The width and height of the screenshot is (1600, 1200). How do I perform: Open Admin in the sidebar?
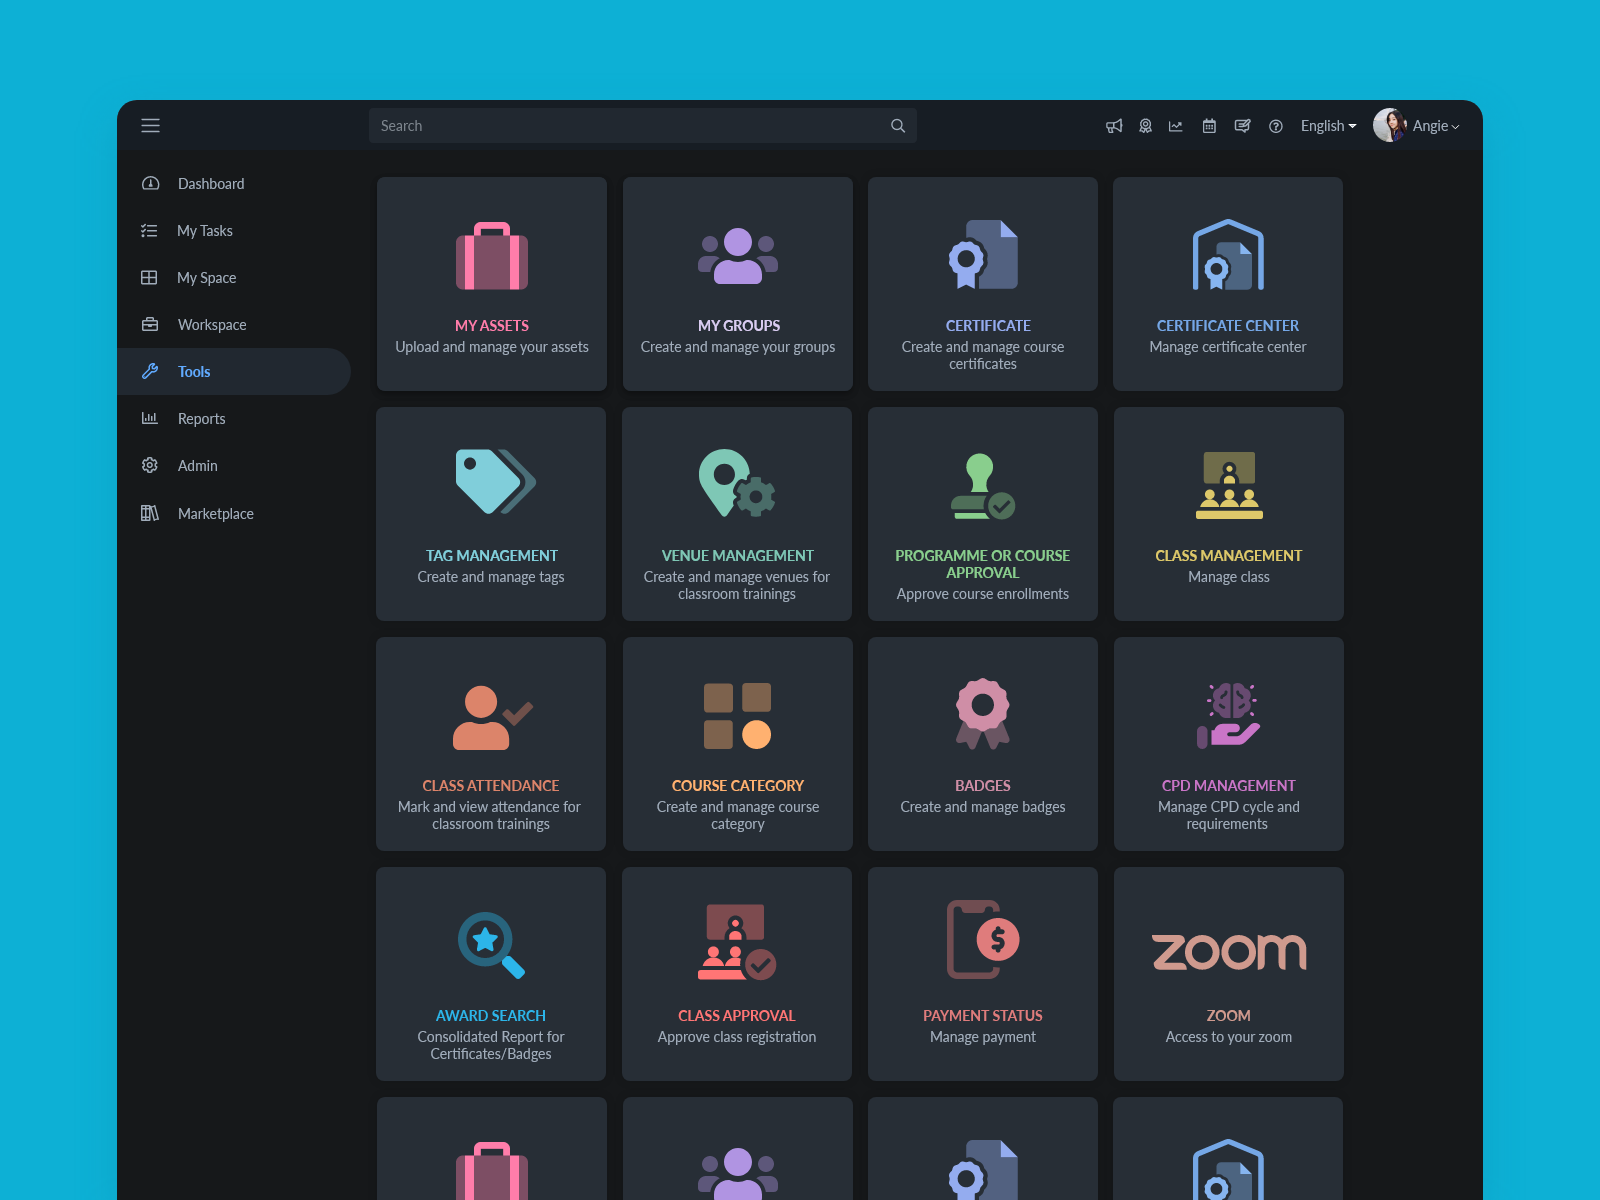(x=234, y=466)
